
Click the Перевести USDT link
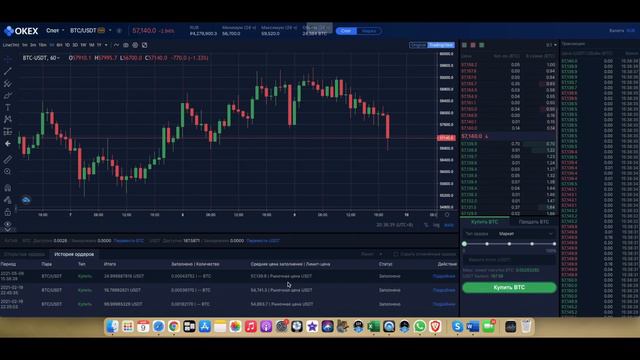click(x=263, y=241)
